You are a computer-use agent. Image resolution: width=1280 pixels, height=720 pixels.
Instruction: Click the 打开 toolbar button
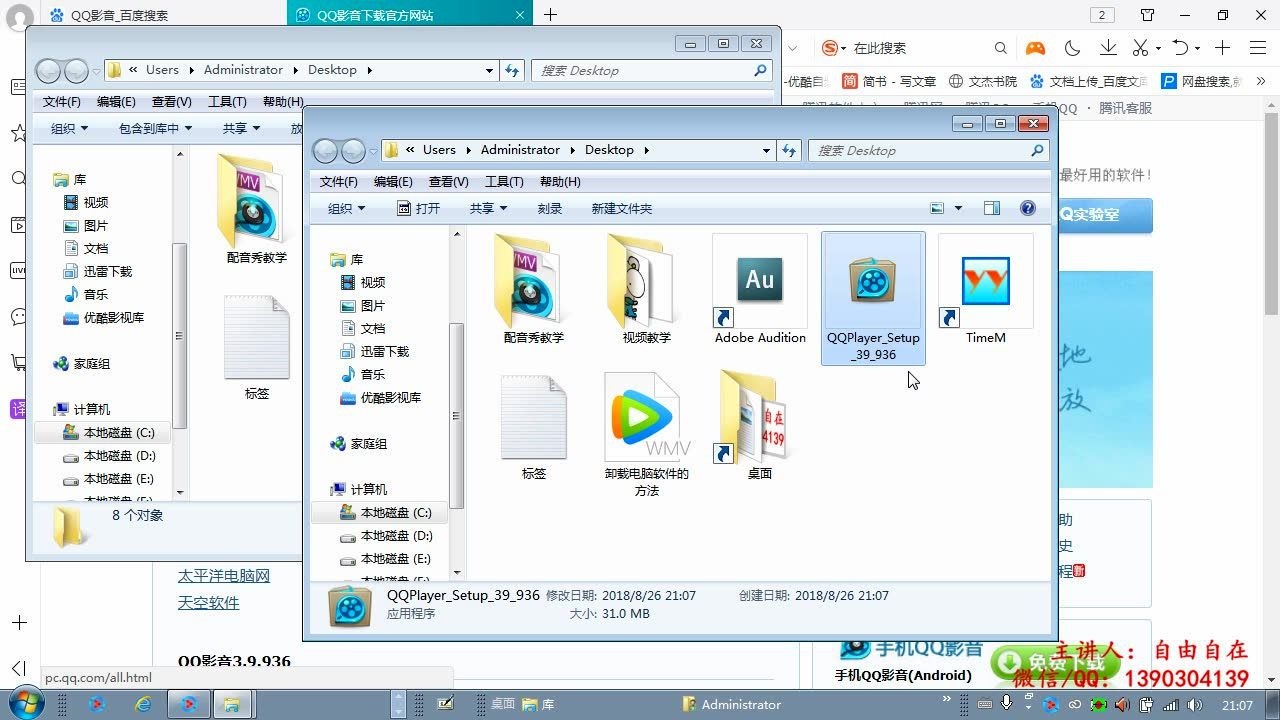point(418,208)
